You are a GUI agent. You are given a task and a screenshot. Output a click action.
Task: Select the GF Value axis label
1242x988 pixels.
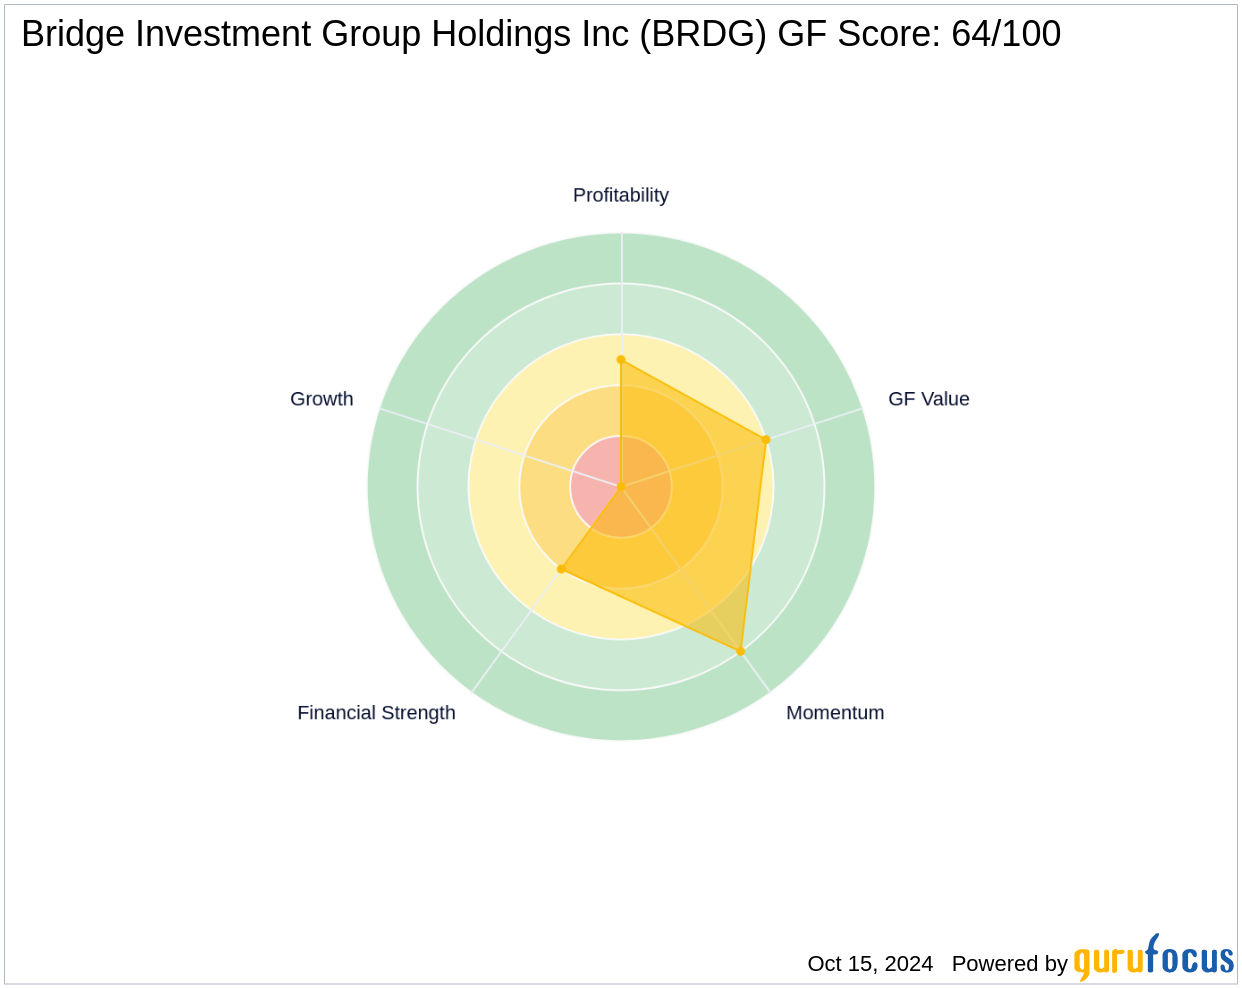click(x=928, y=399)
